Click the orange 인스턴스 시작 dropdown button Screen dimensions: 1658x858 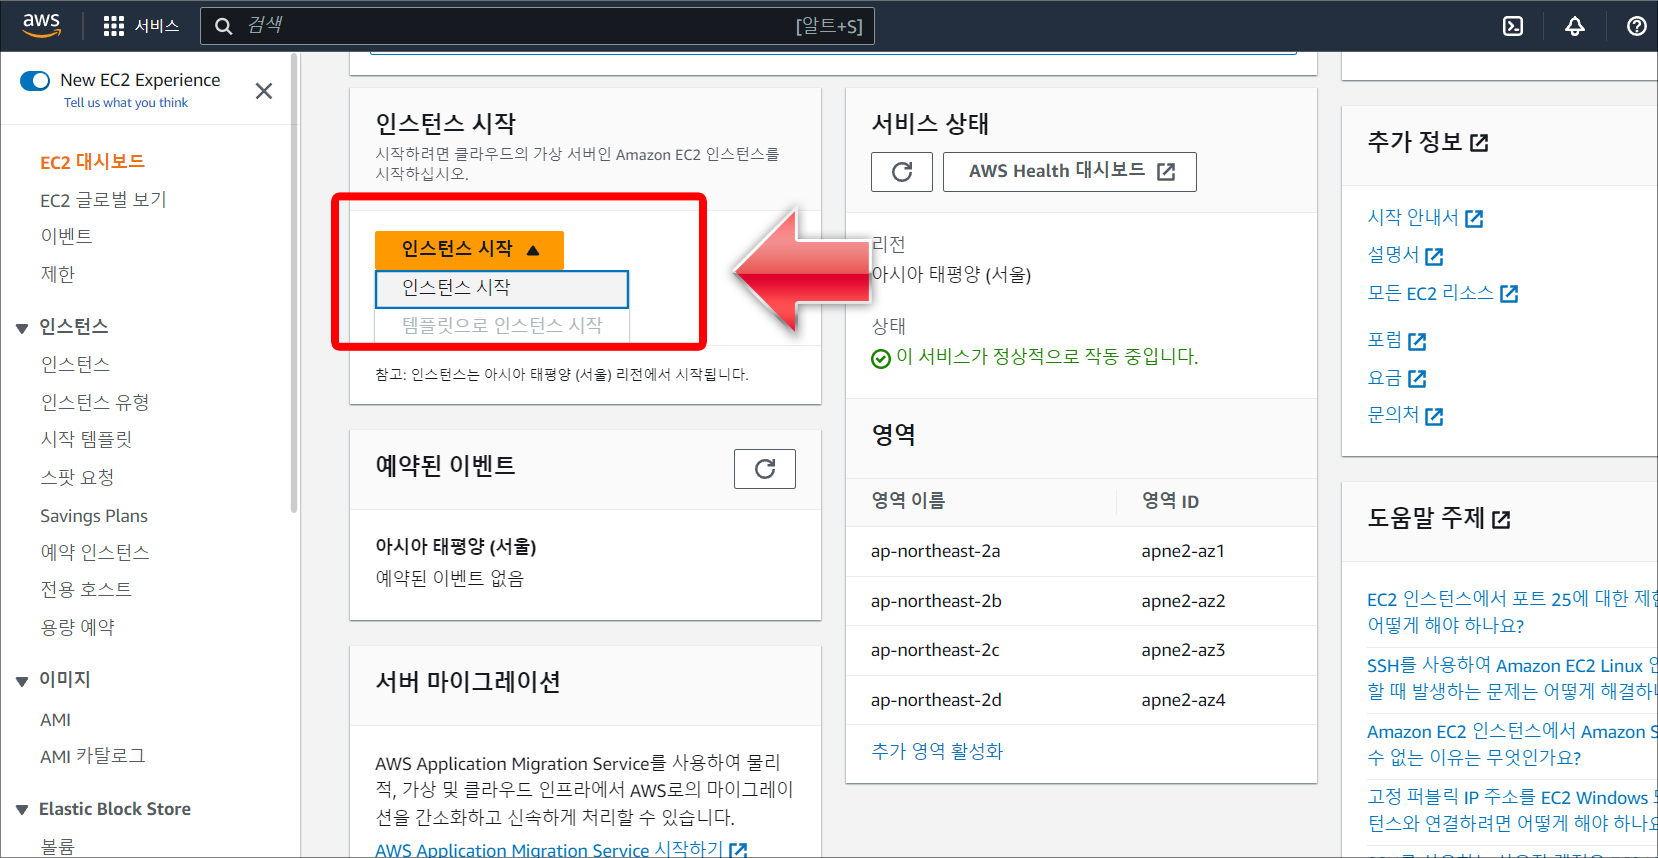point(469,249)
